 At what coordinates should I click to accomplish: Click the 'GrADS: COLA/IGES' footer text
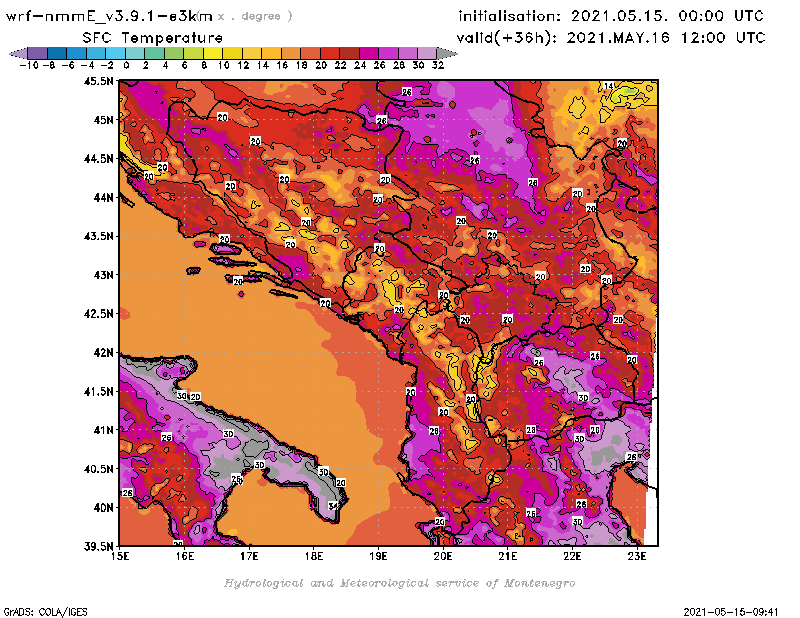45,612
